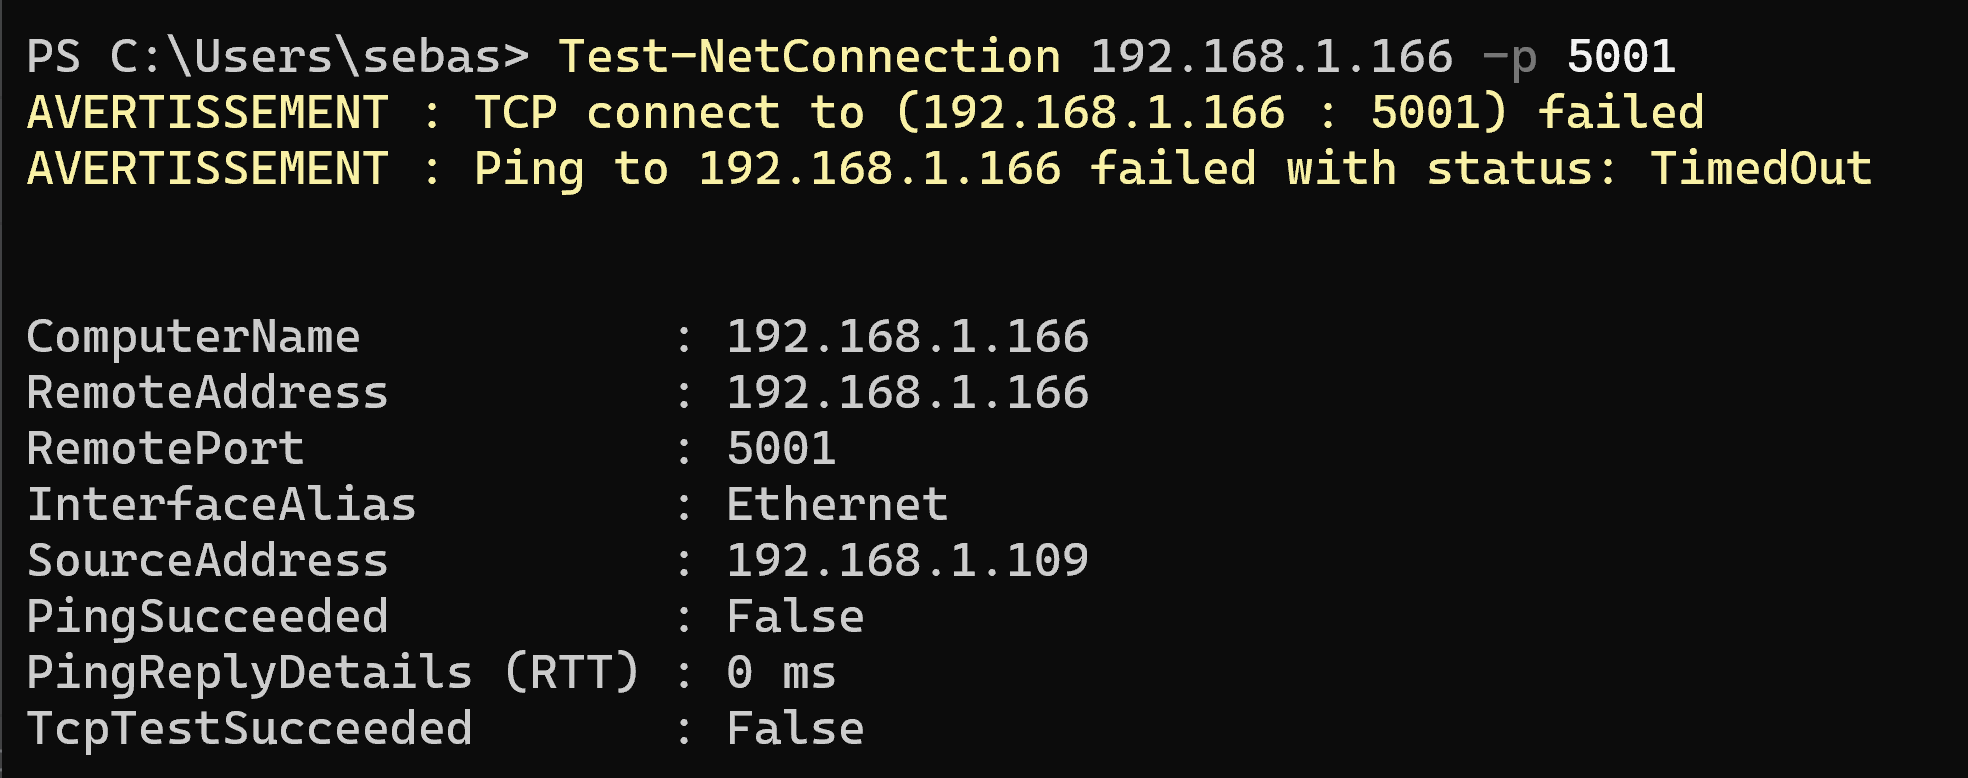Click the PingSucceeded False value
Screen dimensions: 1968x778
tap(795, 616)
